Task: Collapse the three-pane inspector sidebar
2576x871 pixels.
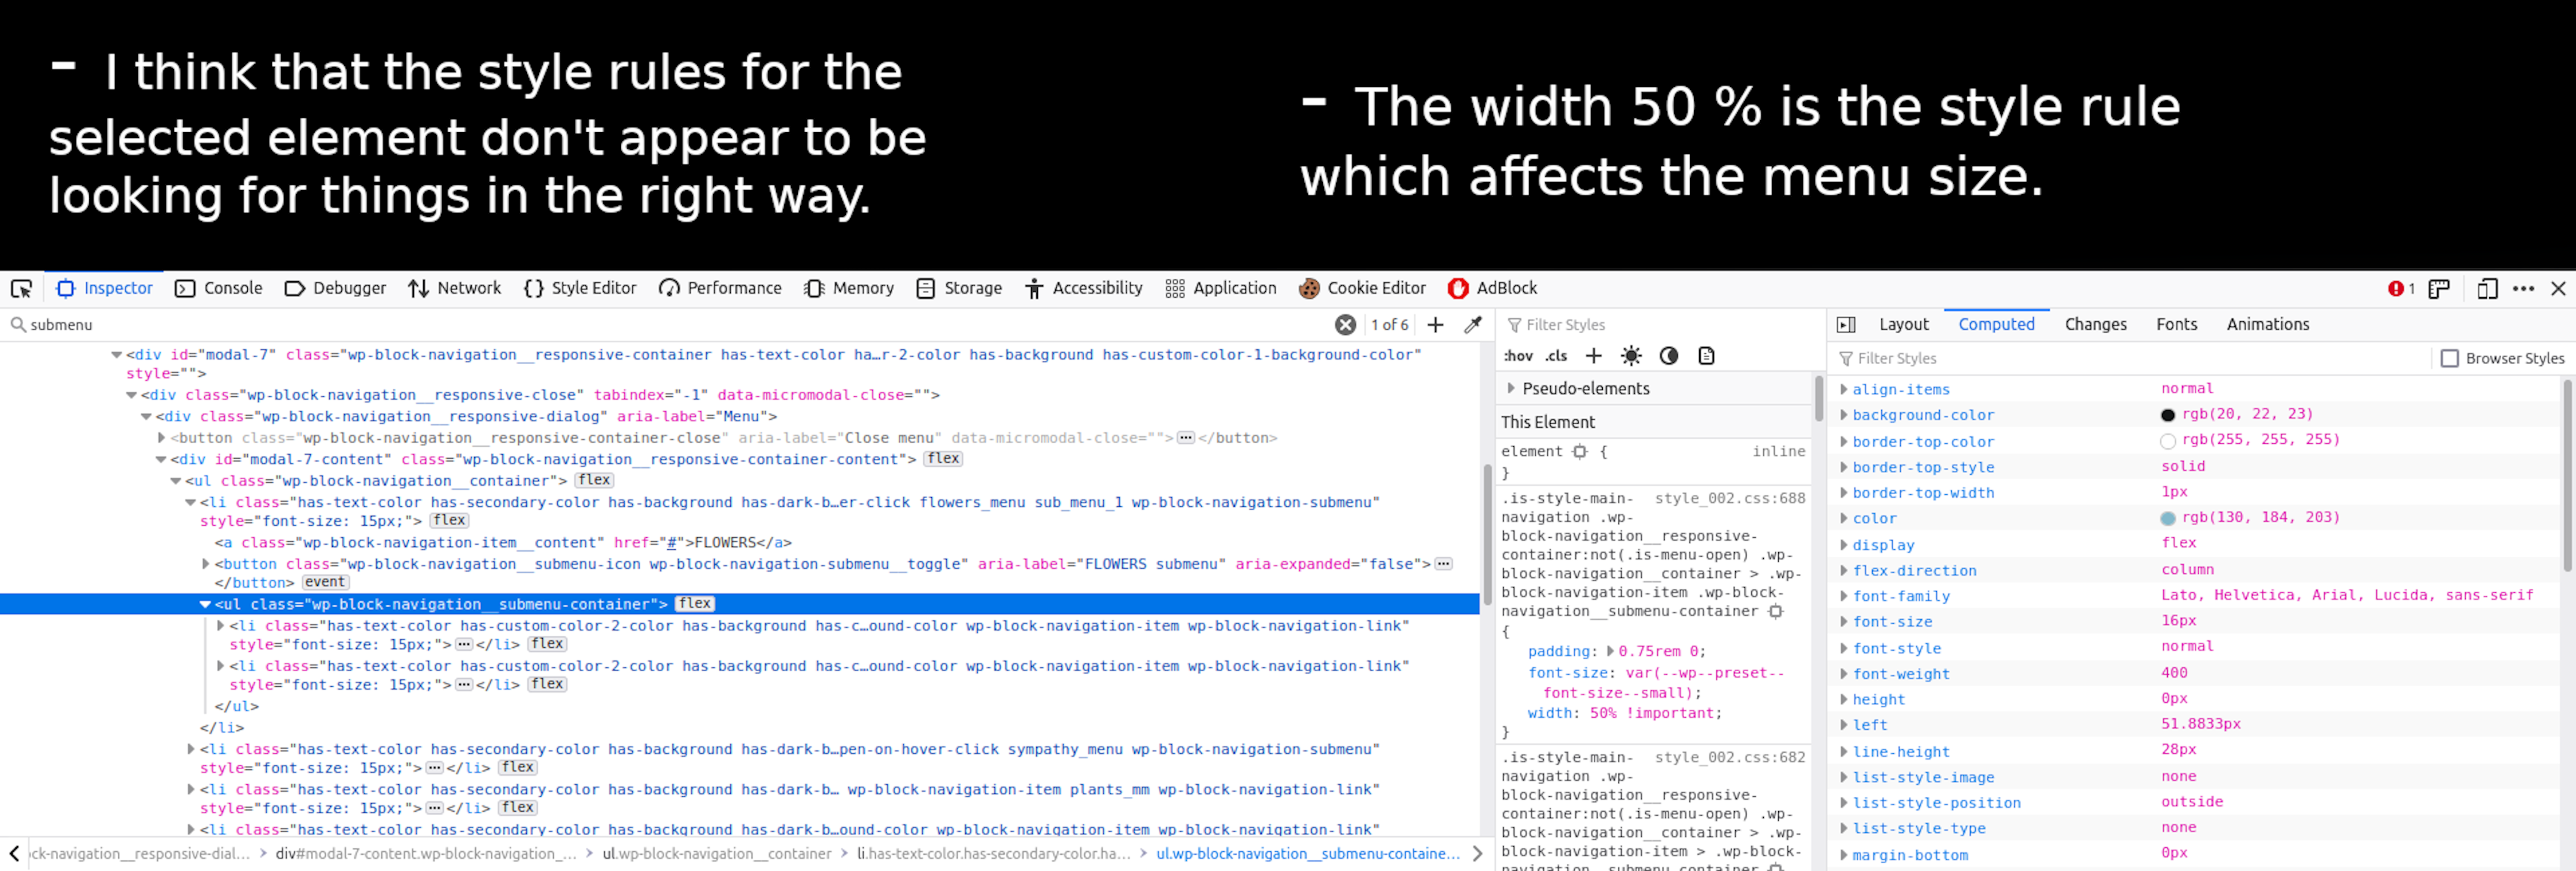Action: click(1846, 325)
